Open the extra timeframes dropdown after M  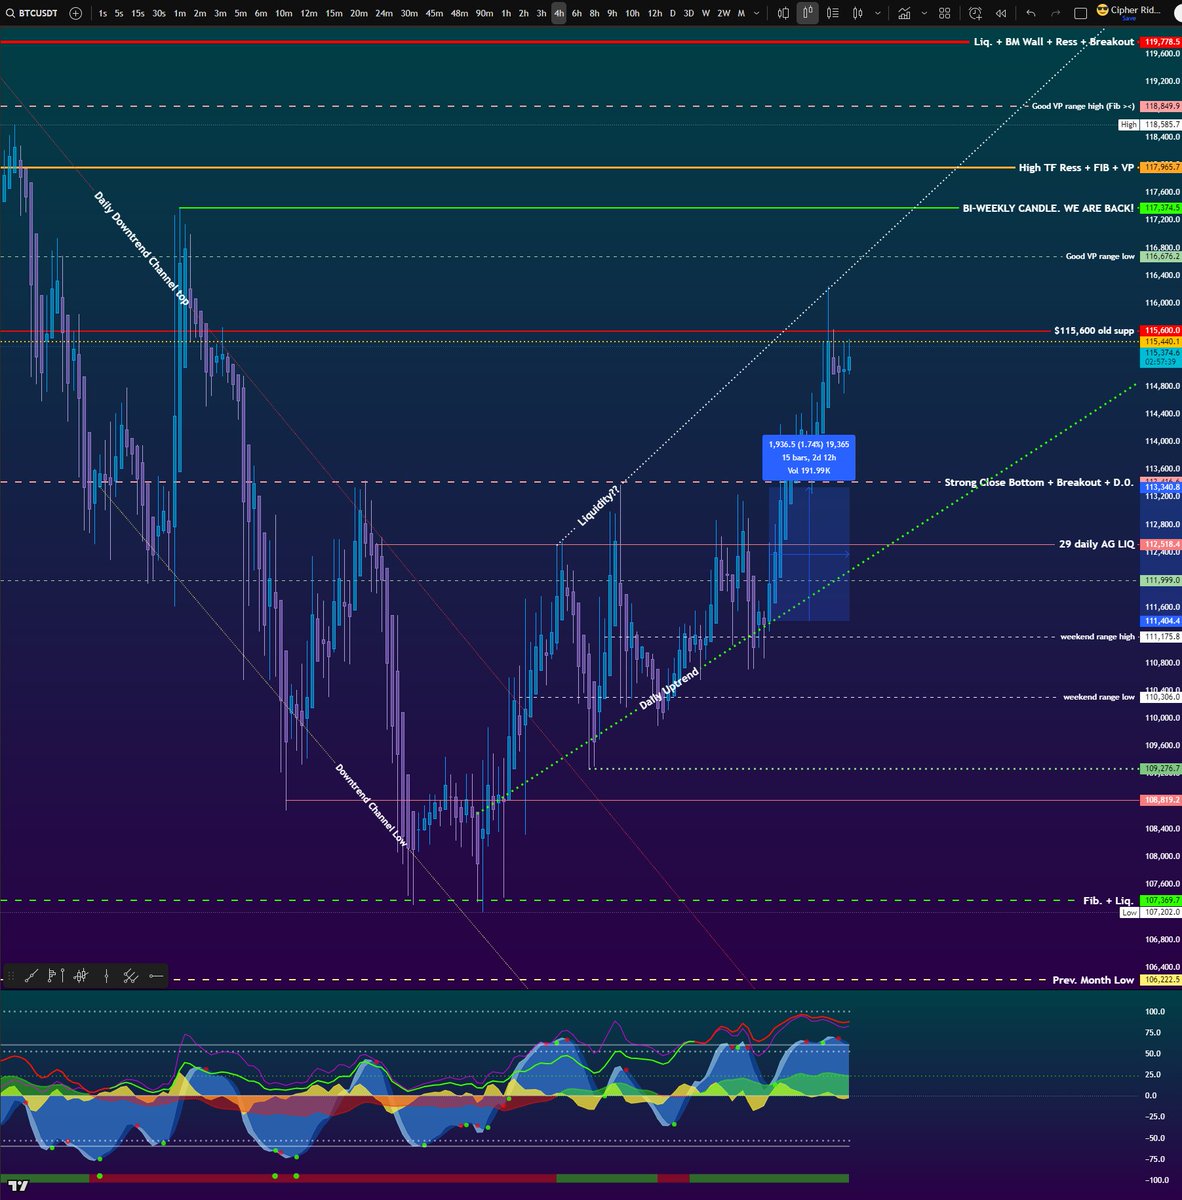tap(757, 14)
